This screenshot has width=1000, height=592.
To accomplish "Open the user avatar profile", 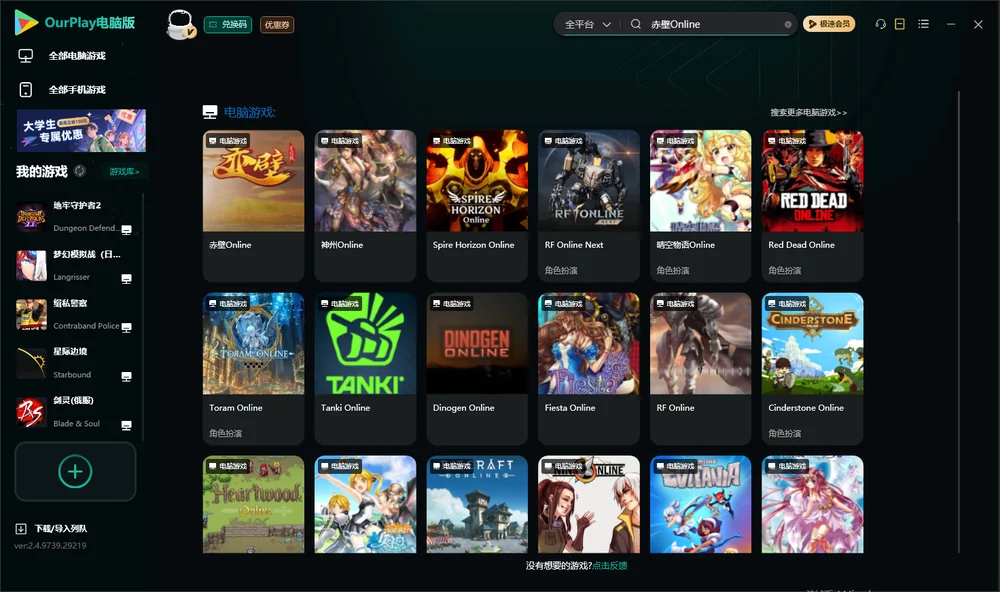I will (180, 24).
